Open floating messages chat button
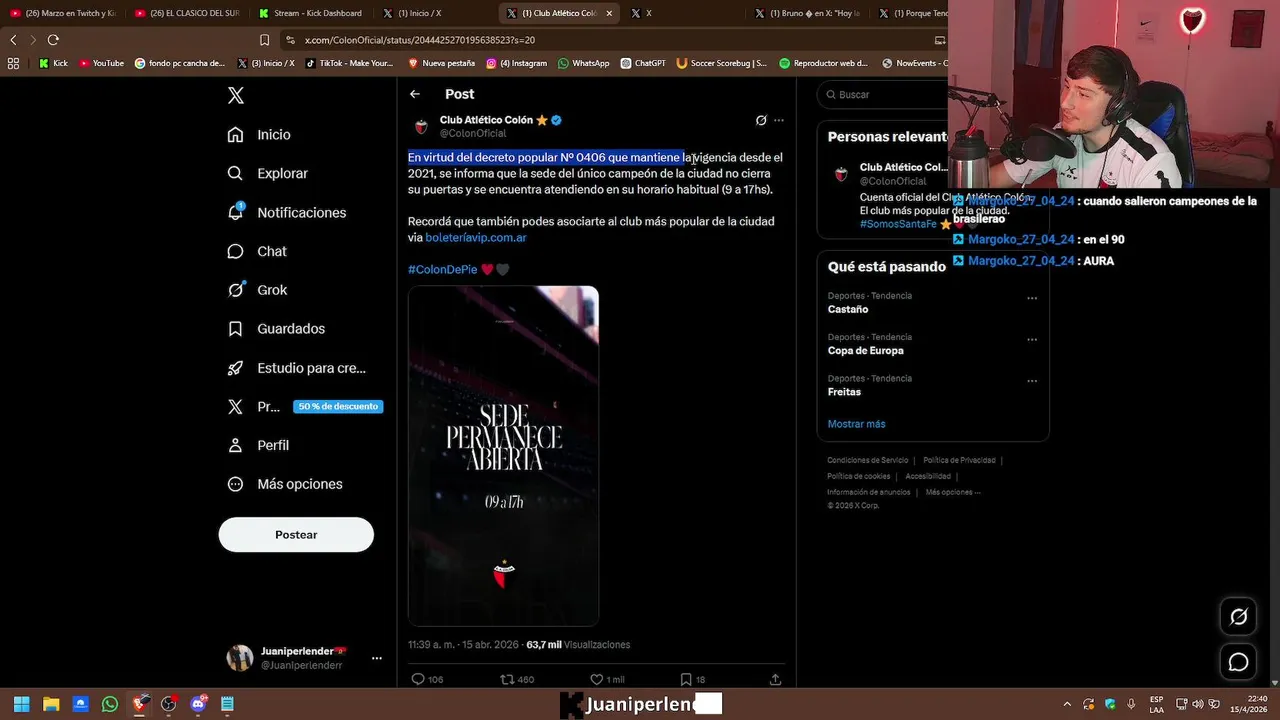 (1238, 662)
